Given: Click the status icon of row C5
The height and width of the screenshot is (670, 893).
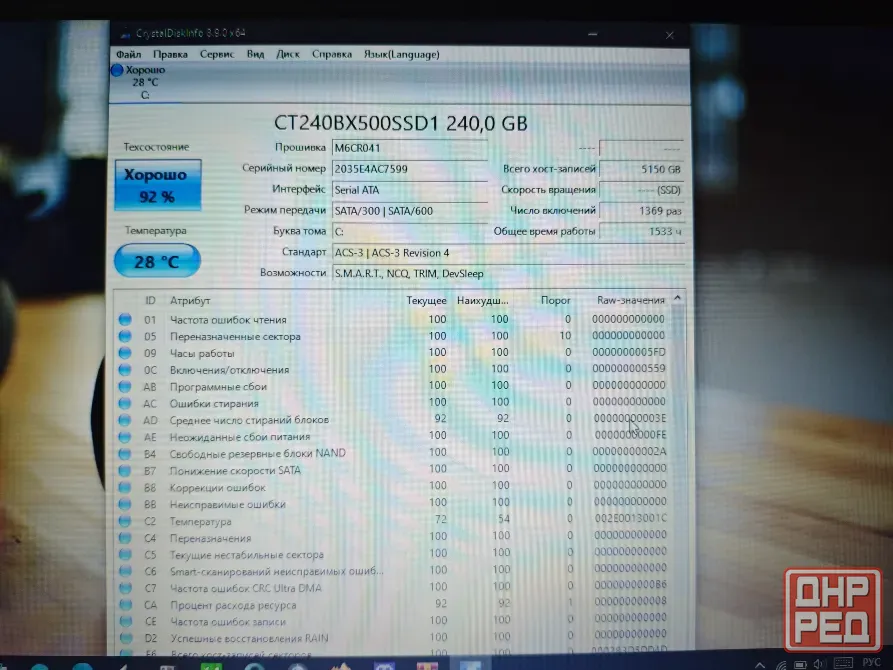Looking at the screenshot, I should (x=125, y=554).
